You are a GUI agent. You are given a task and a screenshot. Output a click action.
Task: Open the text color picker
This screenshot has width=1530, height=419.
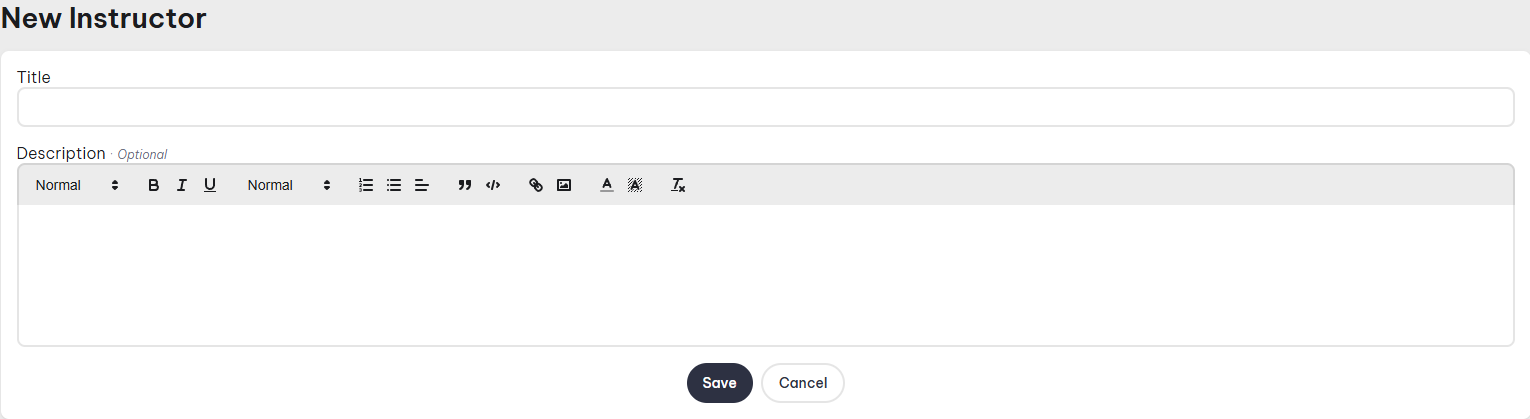coord(606,185)
